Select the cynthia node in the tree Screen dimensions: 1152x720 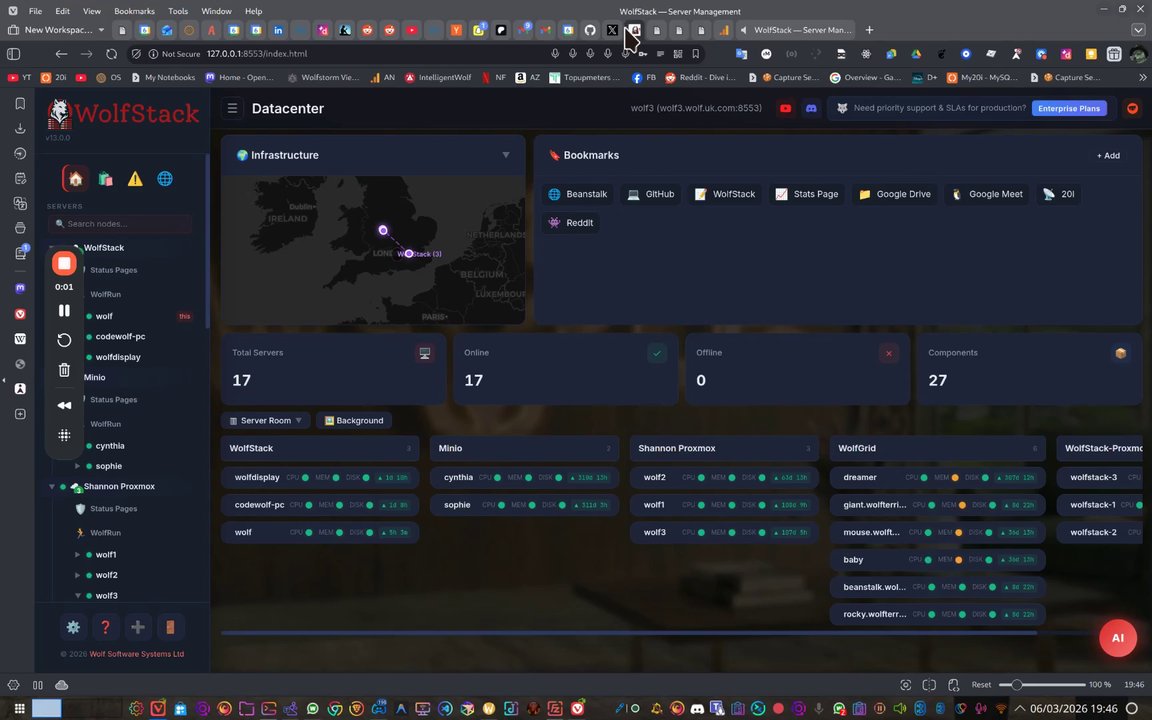point(109,446)
